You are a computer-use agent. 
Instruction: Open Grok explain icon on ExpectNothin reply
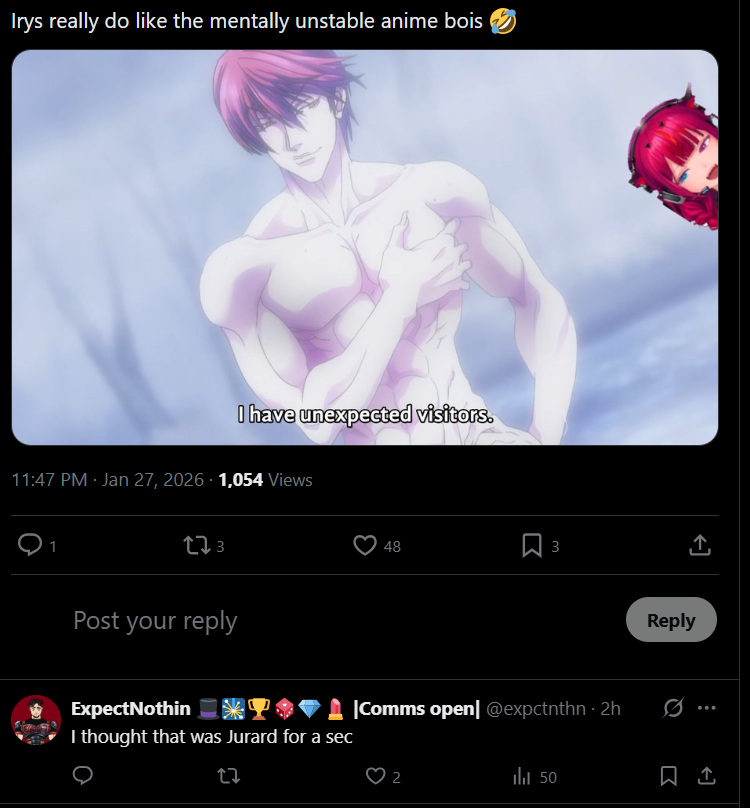(x=673, y=708)
